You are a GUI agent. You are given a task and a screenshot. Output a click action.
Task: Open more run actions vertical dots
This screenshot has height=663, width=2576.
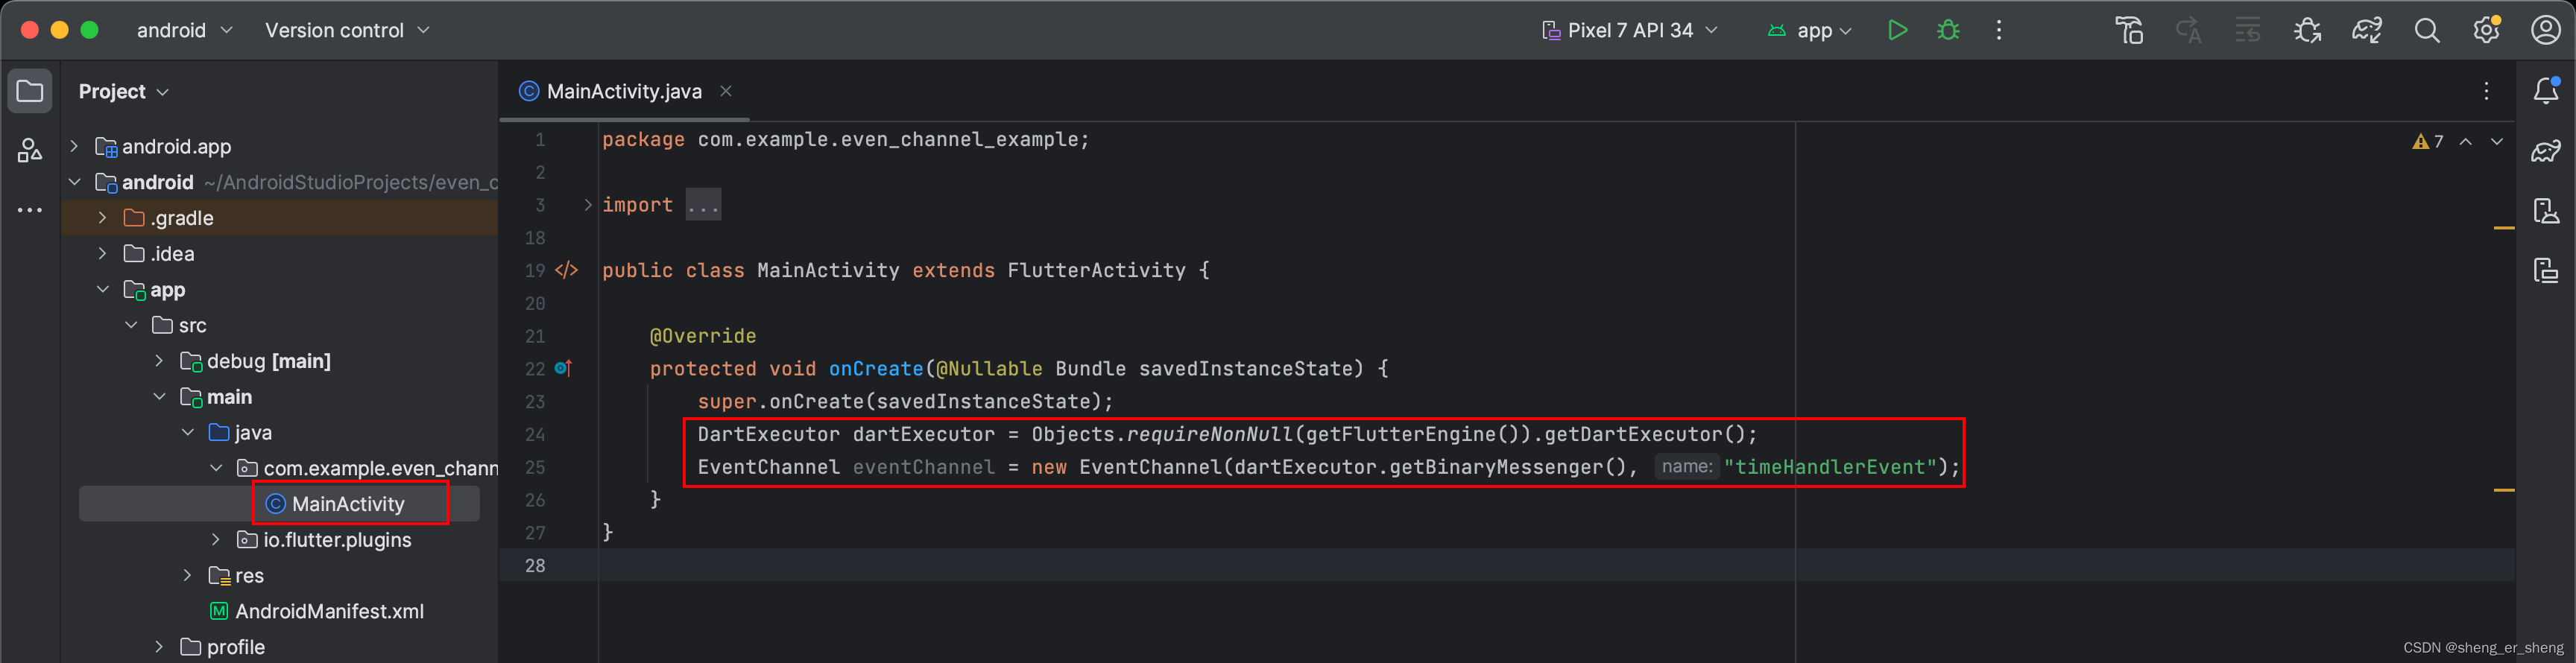[1999, 30]
